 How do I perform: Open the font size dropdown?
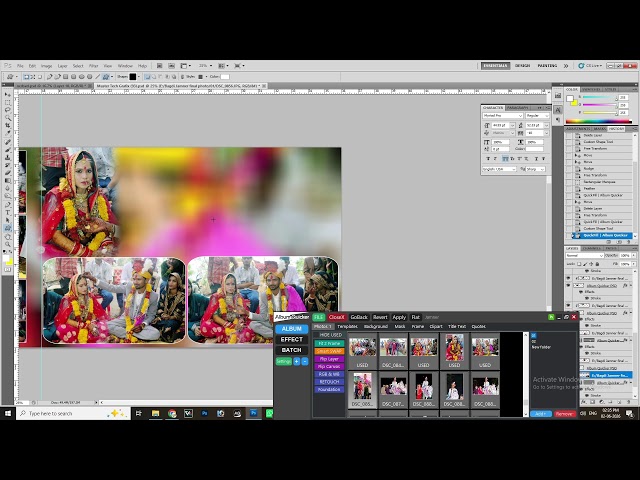tap(512, 125)
